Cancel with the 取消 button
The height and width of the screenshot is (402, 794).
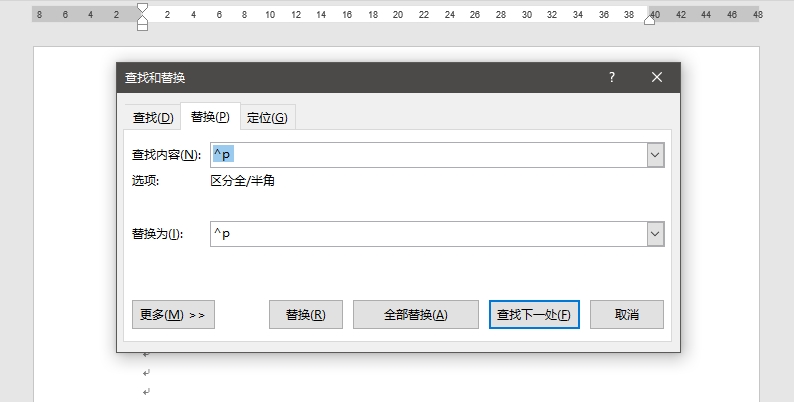(627, 314)
